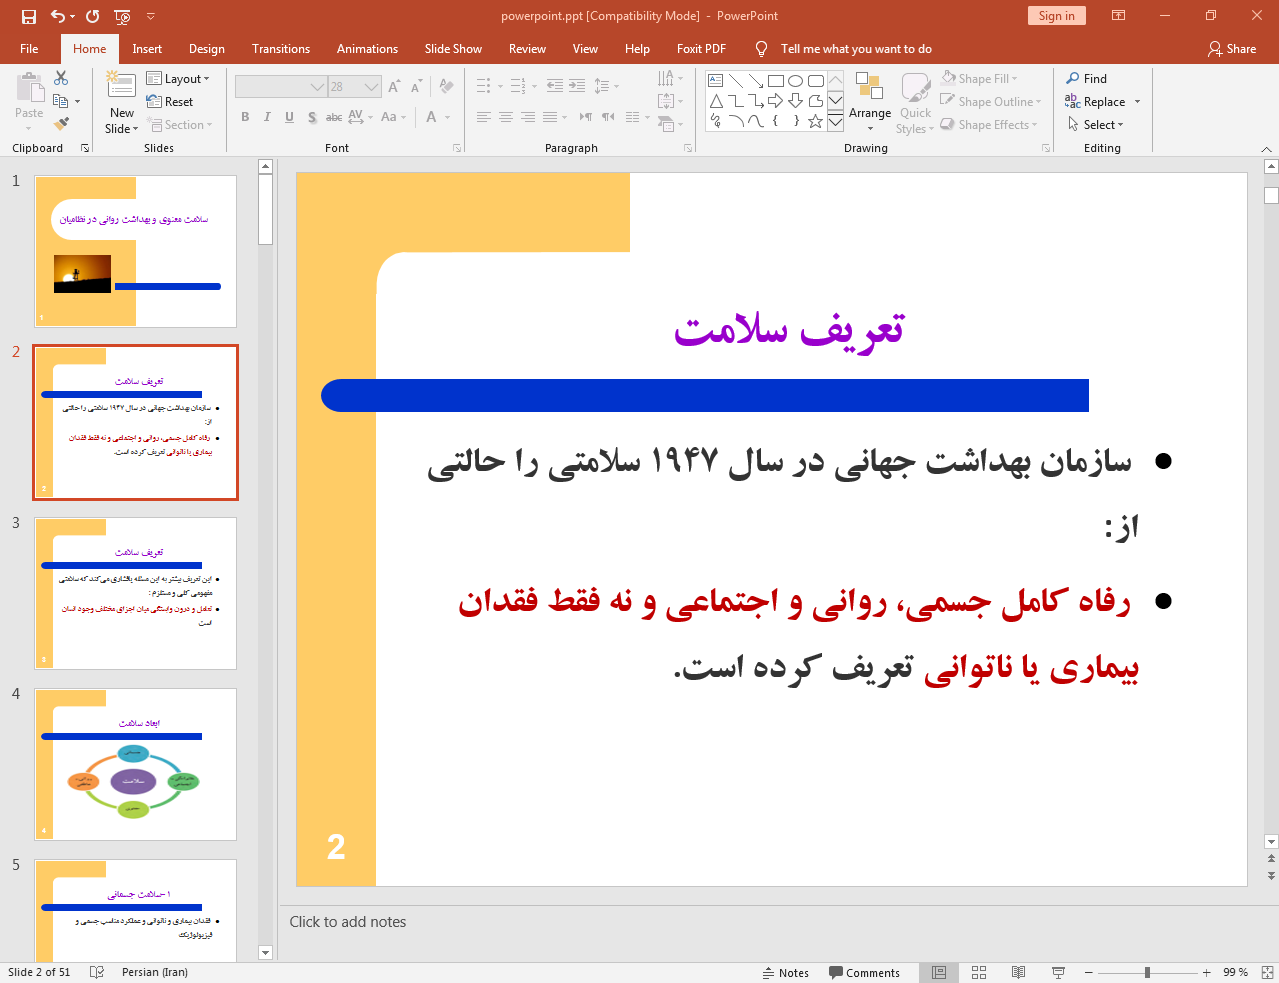The width and height of the screenshot is (1279, 983).
Task: Open the Transitions tab
Action: tap(281, 49)
